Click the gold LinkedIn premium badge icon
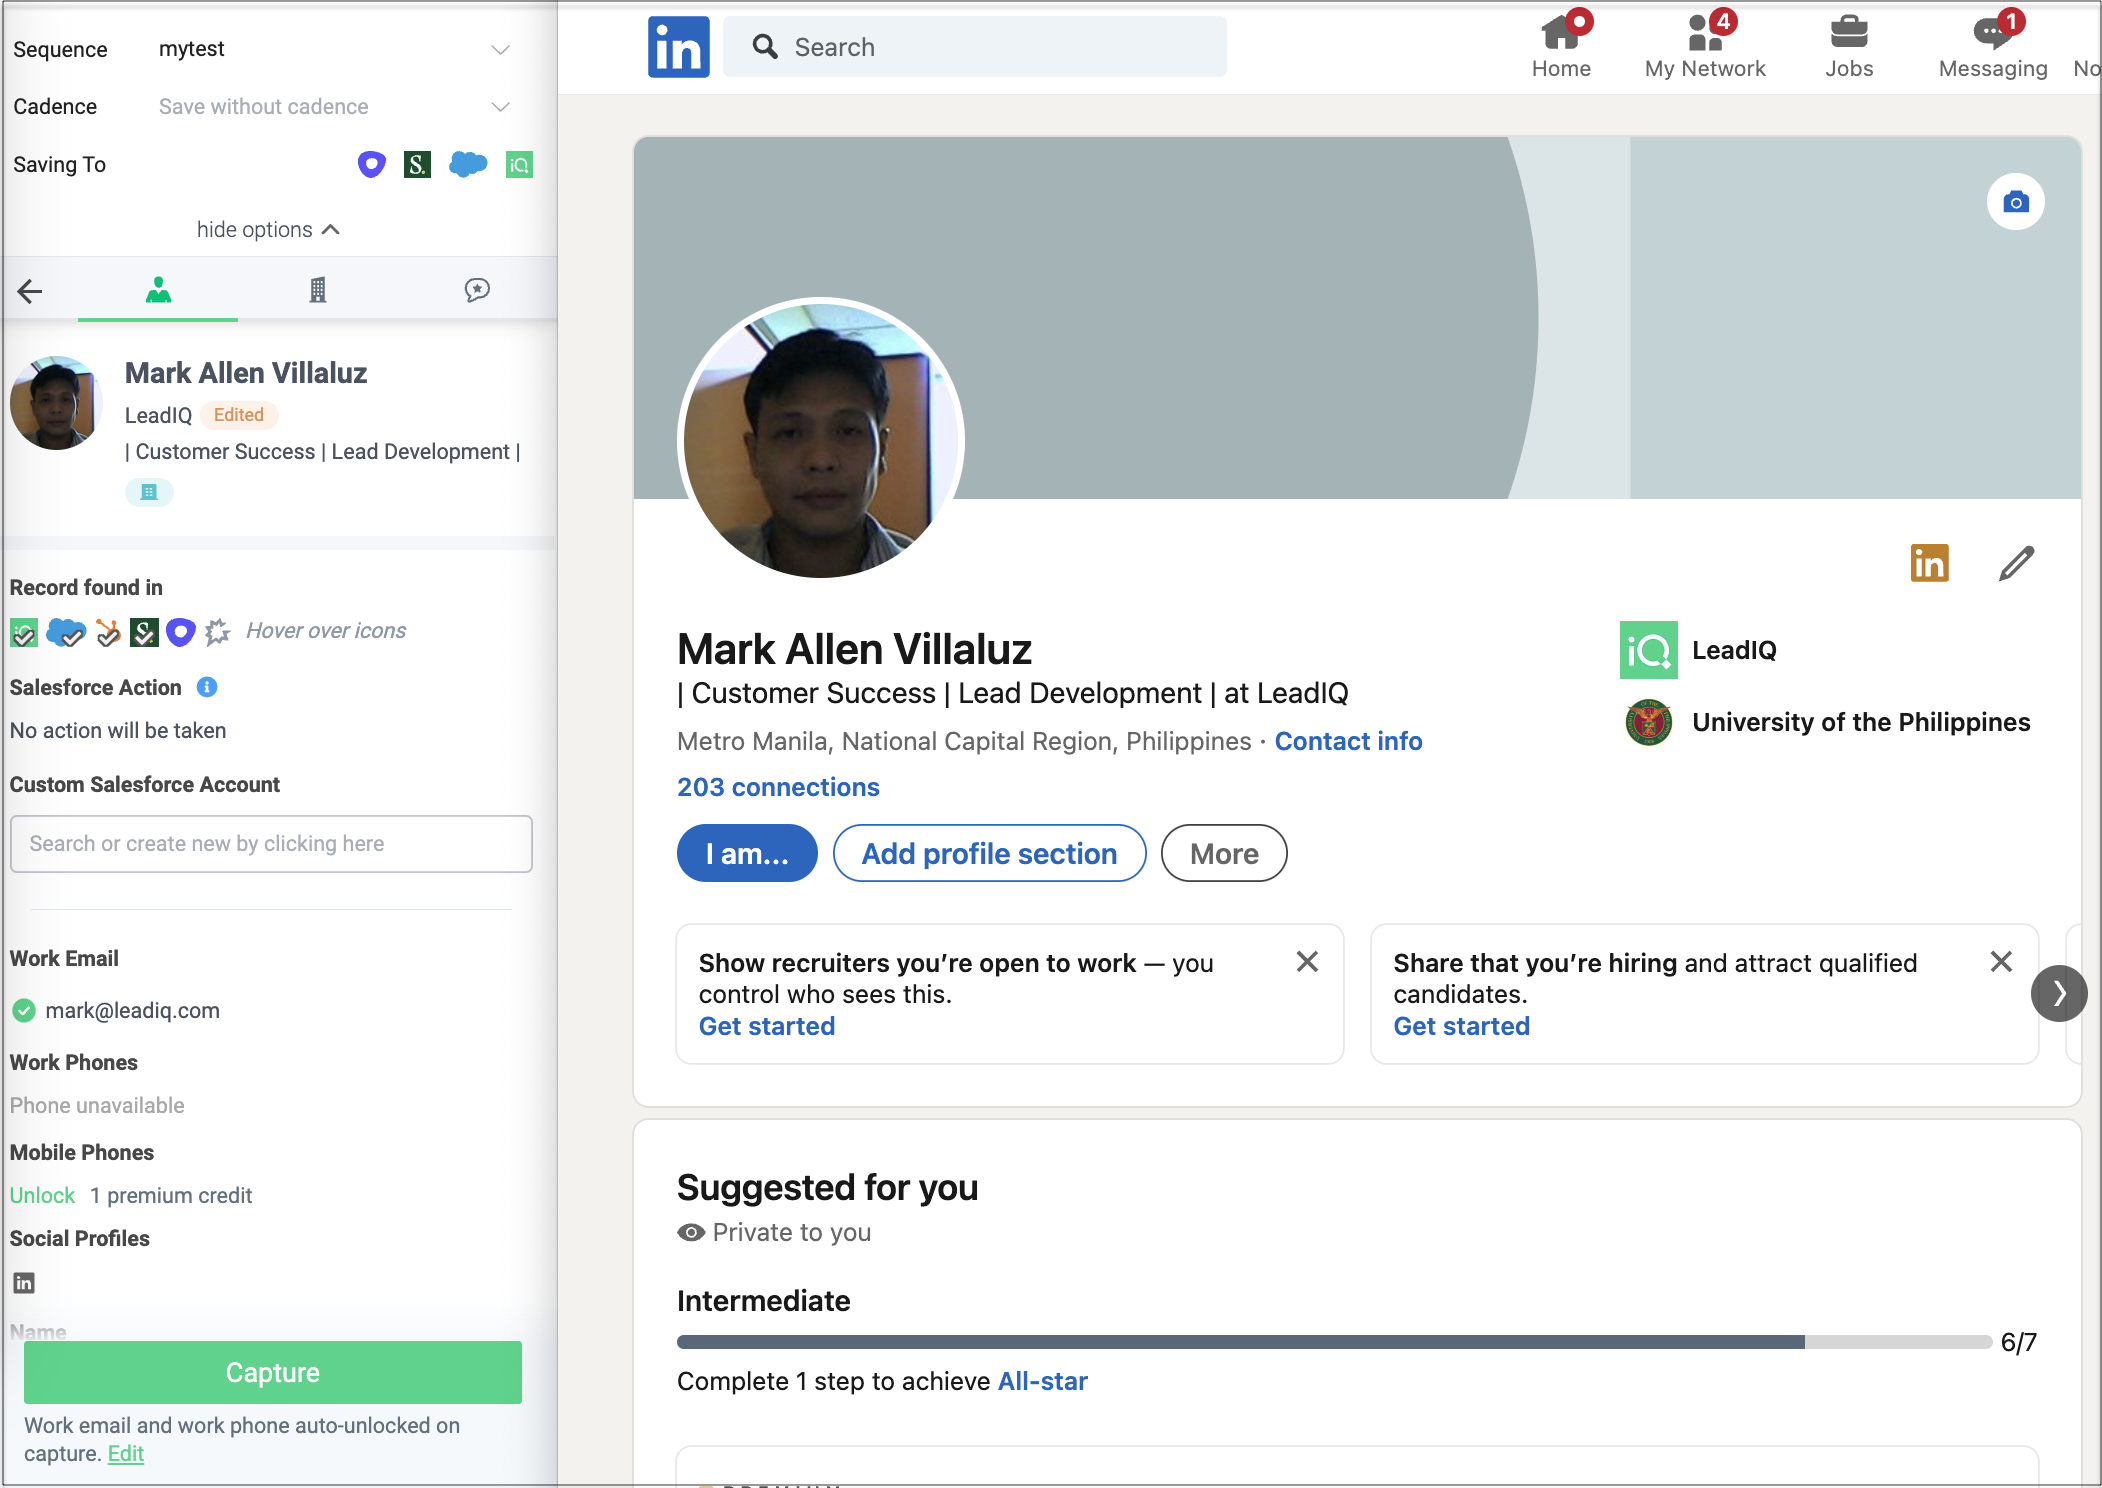The width and height of the screenshot is (2102, 1488). 1930,563
